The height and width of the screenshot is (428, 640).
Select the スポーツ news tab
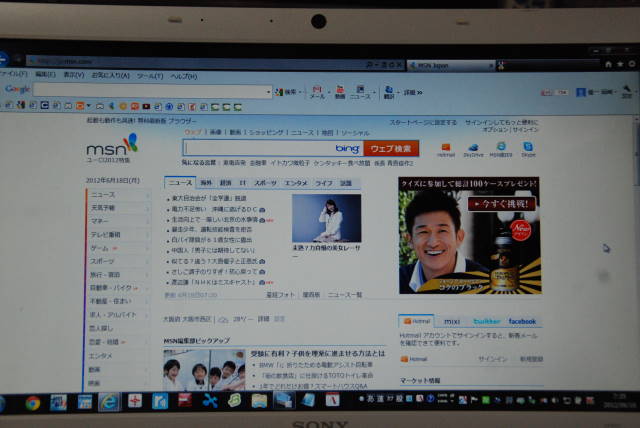(265, 183)
